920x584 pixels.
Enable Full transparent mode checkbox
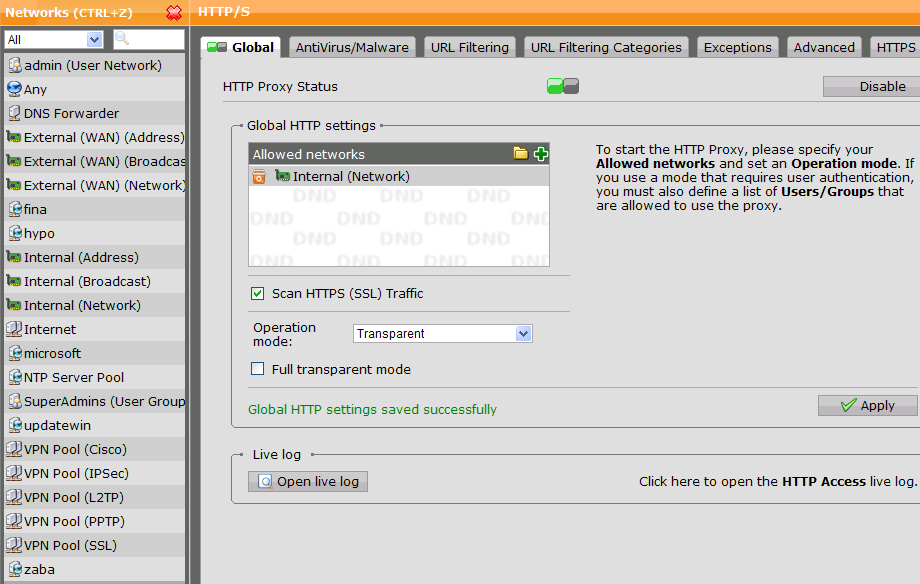[x=258, y=369]
